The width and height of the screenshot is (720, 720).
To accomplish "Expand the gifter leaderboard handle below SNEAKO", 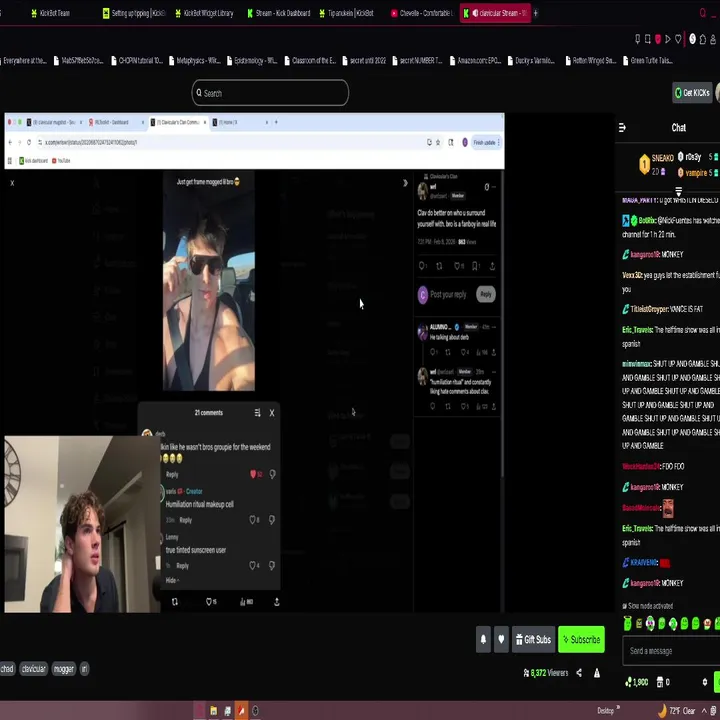I will point(678,191).
